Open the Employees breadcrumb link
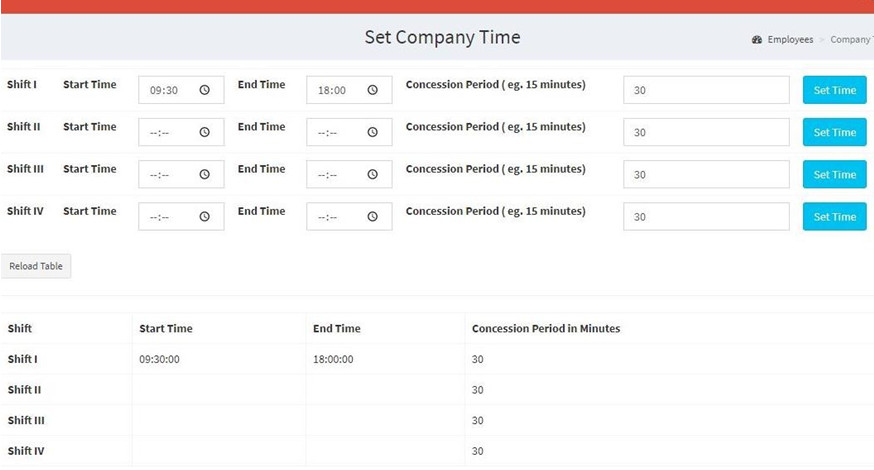Screen dimensions: 874x470 pyautogui.click(x=790, y=40)
